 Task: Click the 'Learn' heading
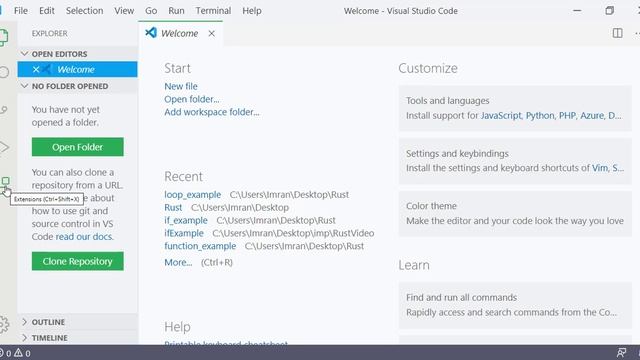pyautogui.click(x=414, y=265)
